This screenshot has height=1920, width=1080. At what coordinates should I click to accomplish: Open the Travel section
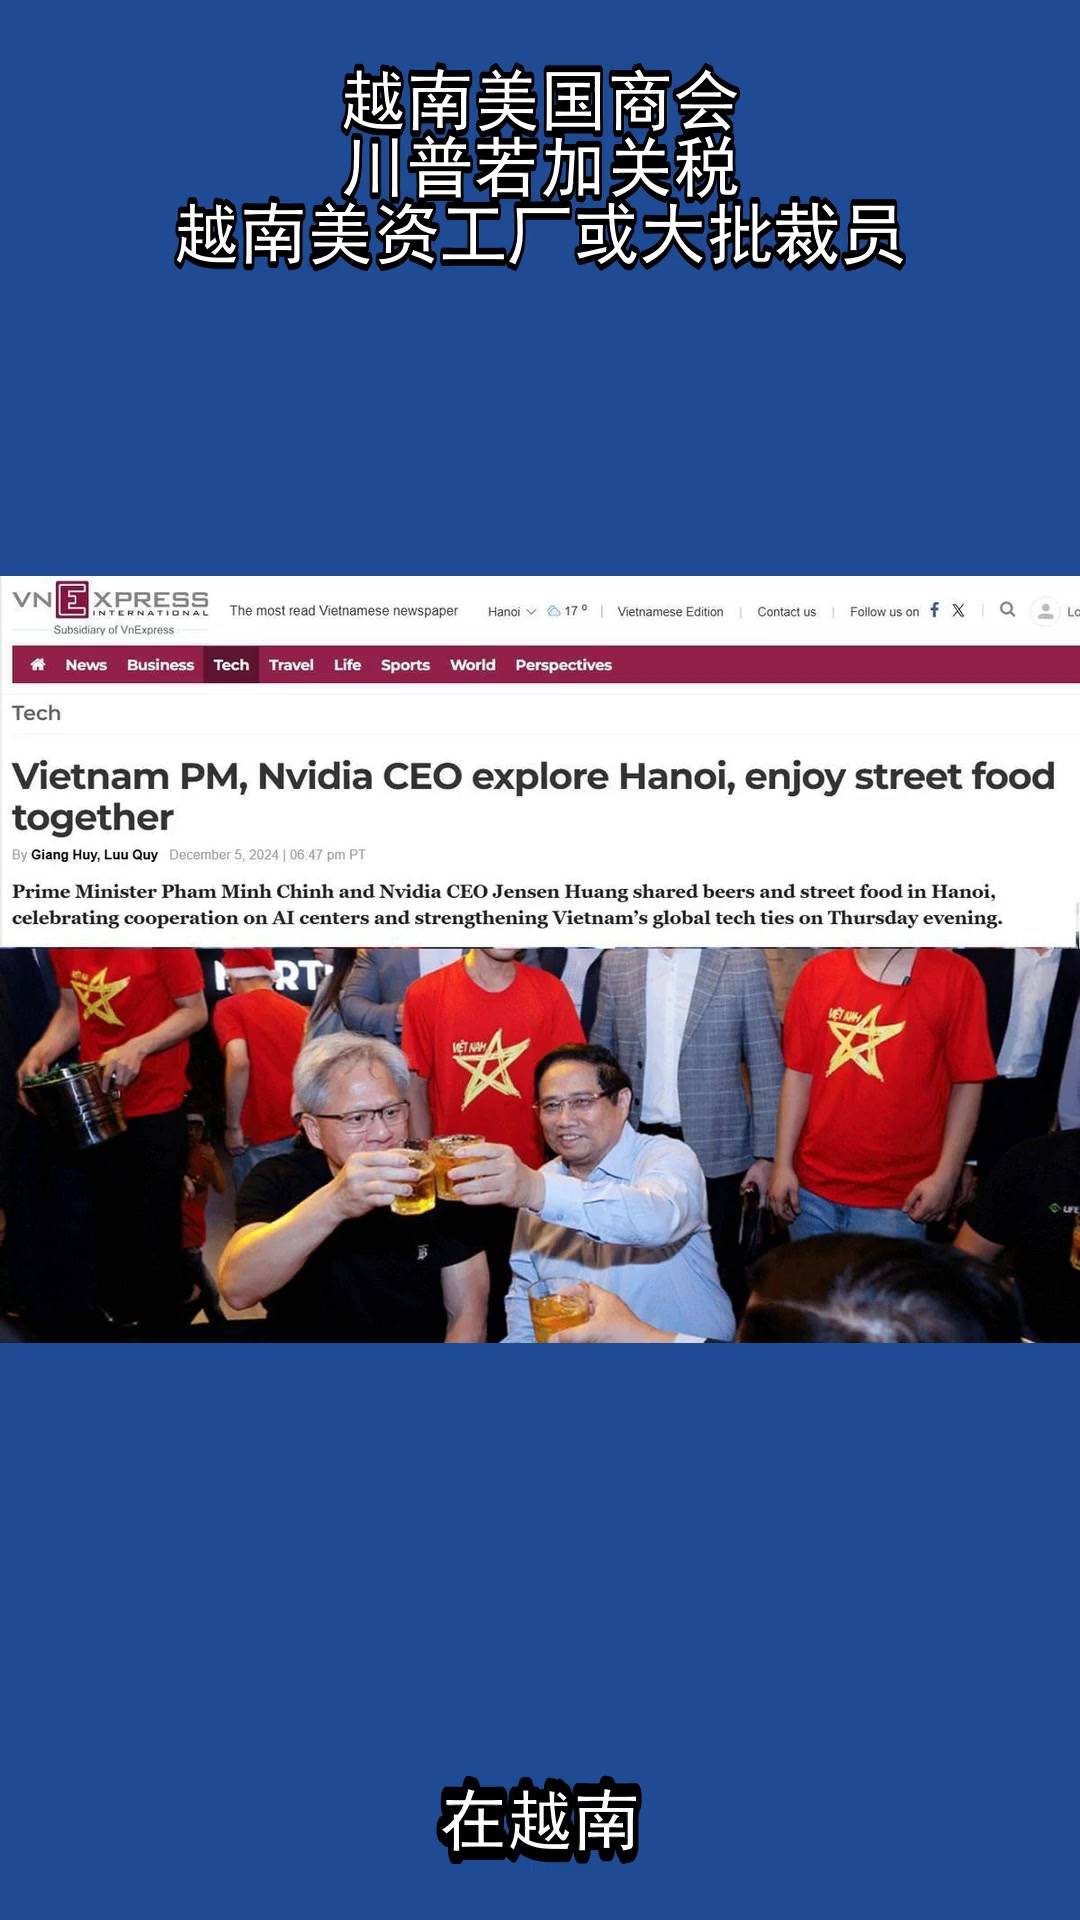291,665
